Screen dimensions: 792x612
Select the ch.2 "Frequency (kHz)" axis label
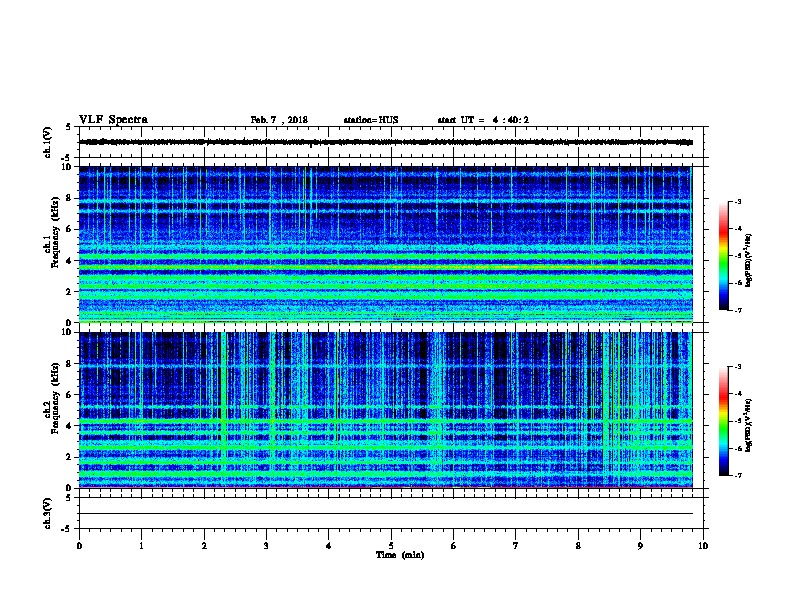(x=55, y=398)
